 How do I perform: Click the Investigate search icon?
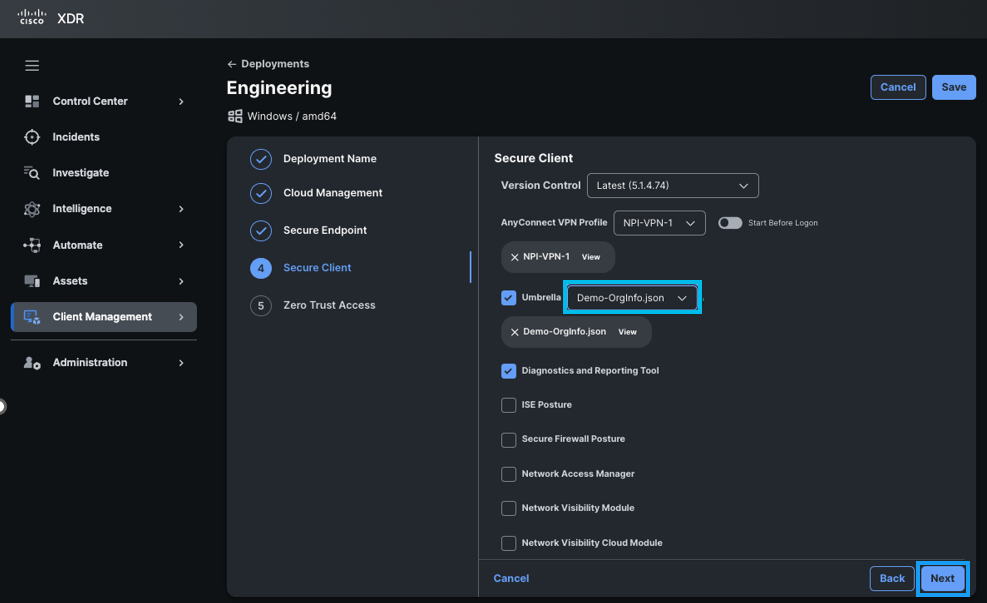pyautogui.click(x=32, y=172)
